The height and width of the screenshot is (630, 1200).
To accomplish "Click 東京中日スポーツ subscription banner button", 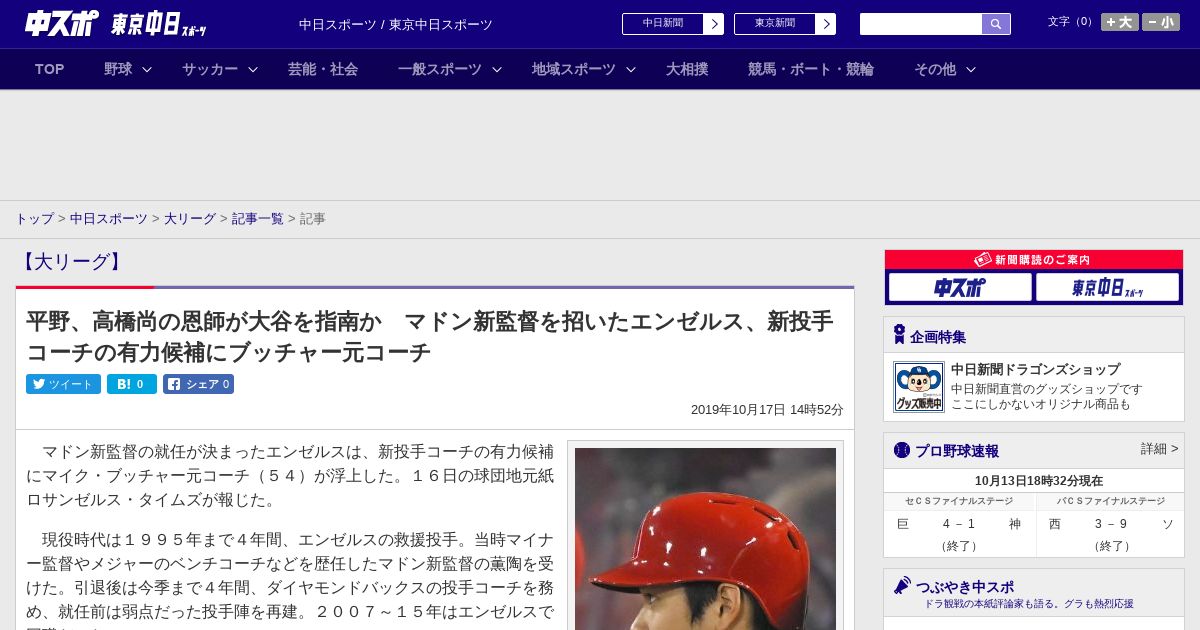I will (x=1107, y=287).
